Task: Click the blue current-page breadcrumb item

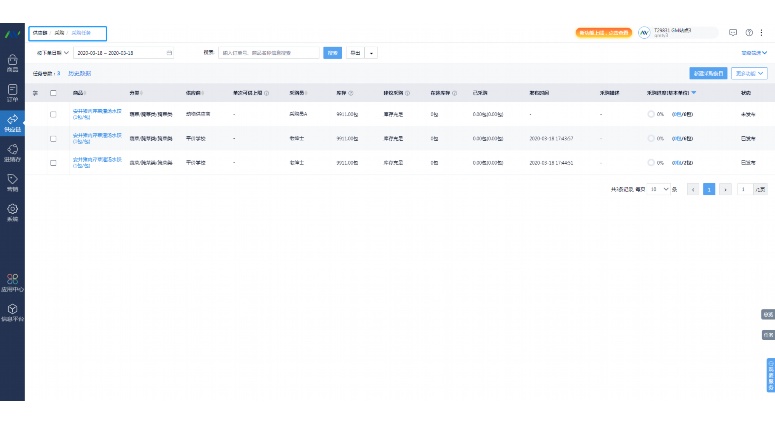Action: [81, 33]
